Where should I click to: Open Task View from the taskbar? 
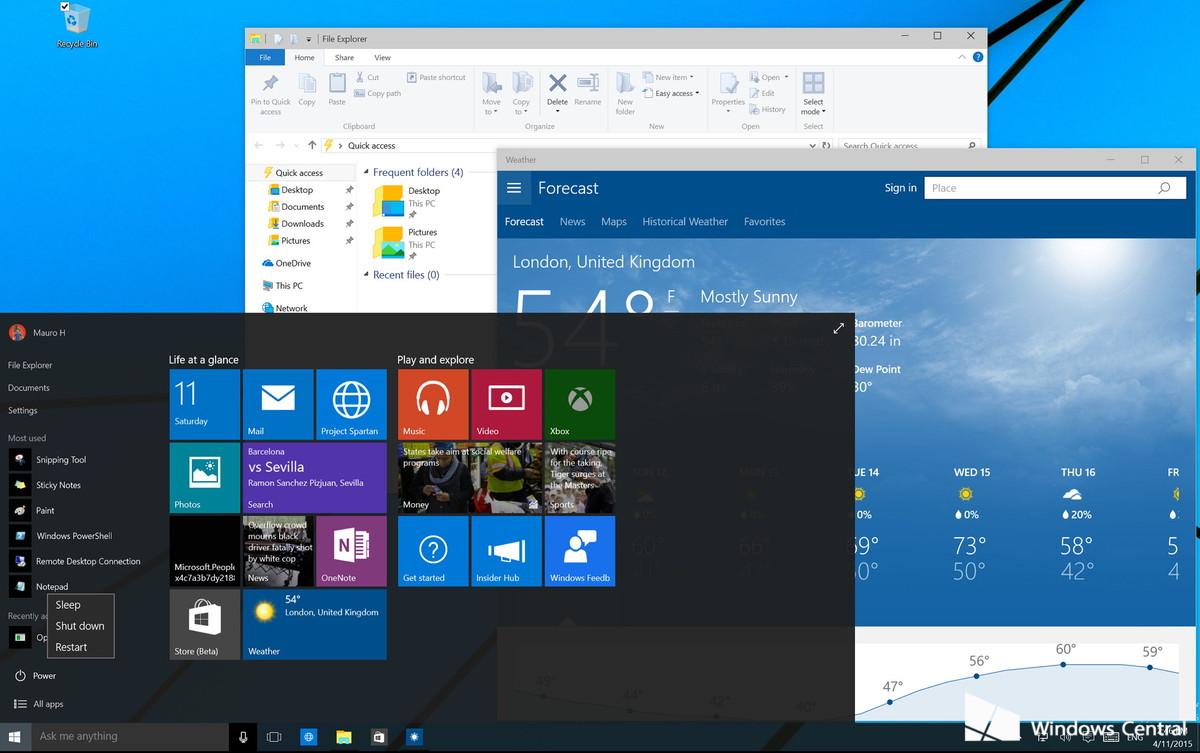[273, 737]
